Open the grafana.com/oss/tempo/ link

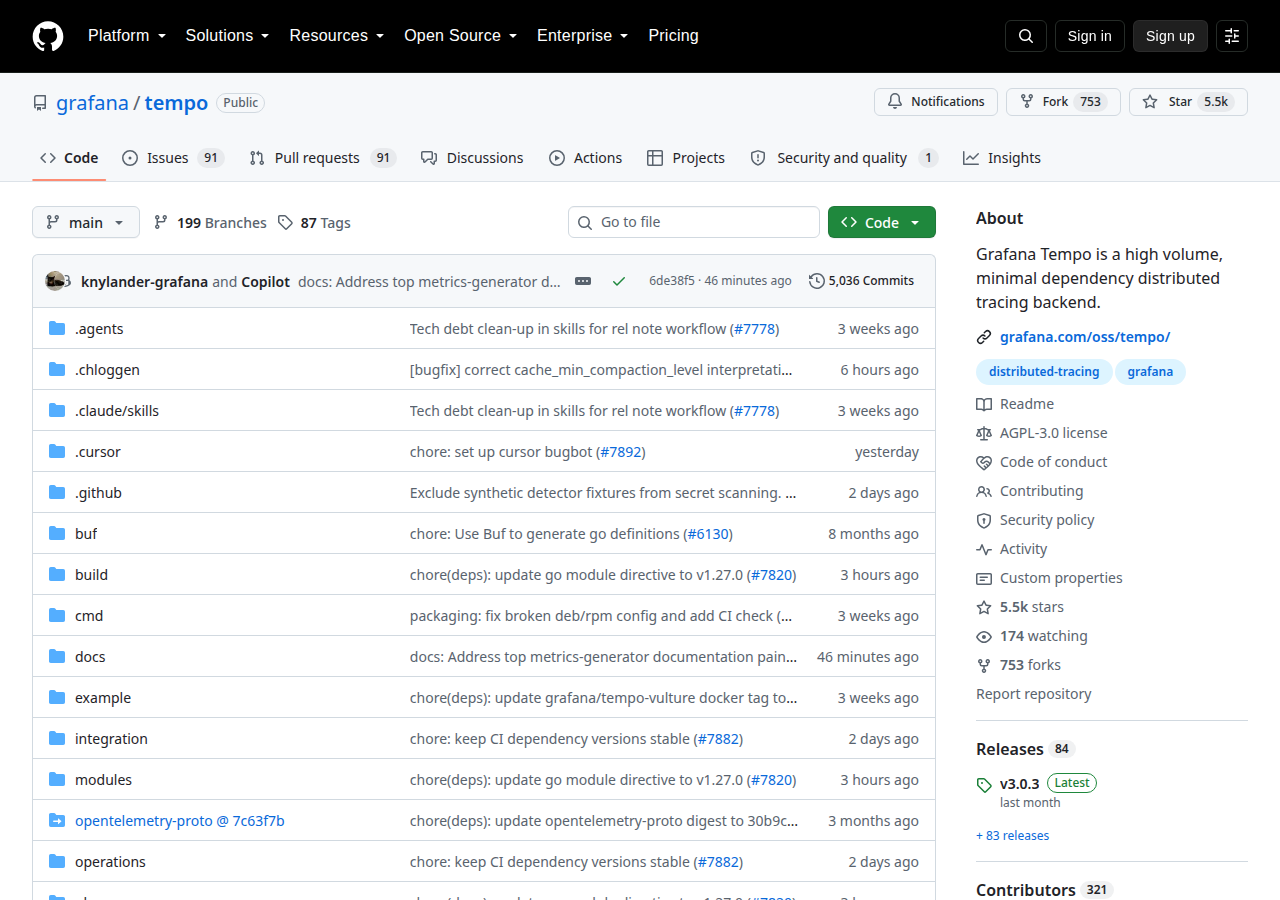[x=1085, y=337]
